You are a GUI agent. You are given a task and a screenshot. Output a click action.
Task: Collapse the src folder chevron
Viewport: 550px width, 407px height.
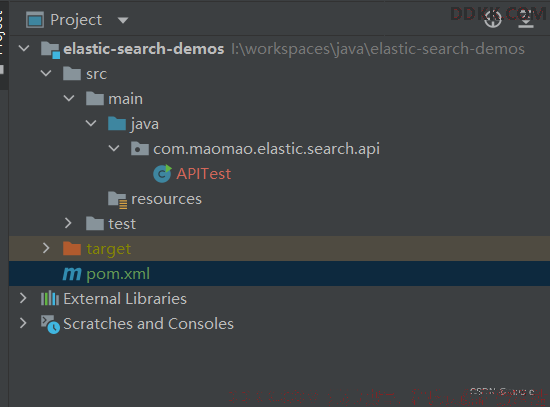(x=46, y=73)
